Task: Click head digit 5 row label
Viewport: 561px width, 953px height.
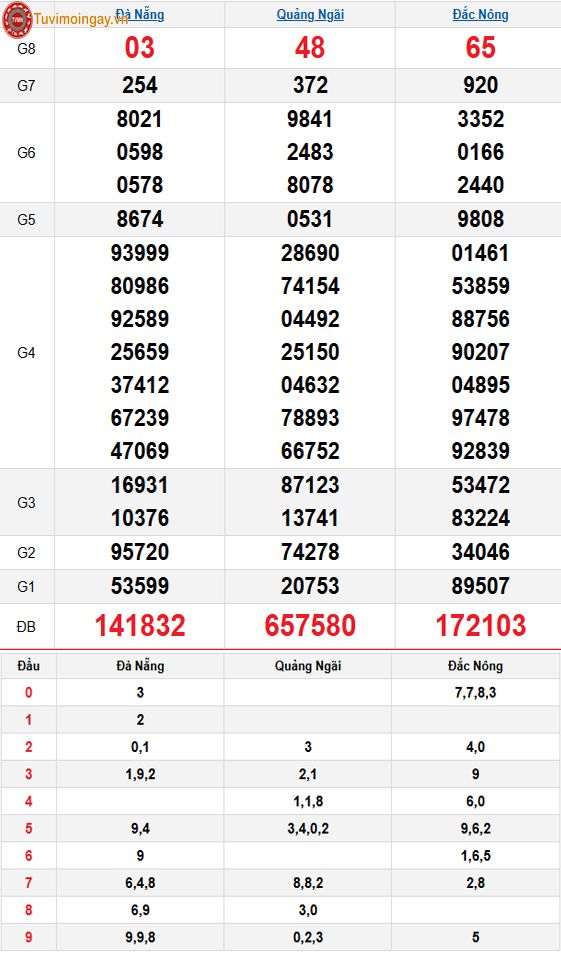Action: [29, 828]
